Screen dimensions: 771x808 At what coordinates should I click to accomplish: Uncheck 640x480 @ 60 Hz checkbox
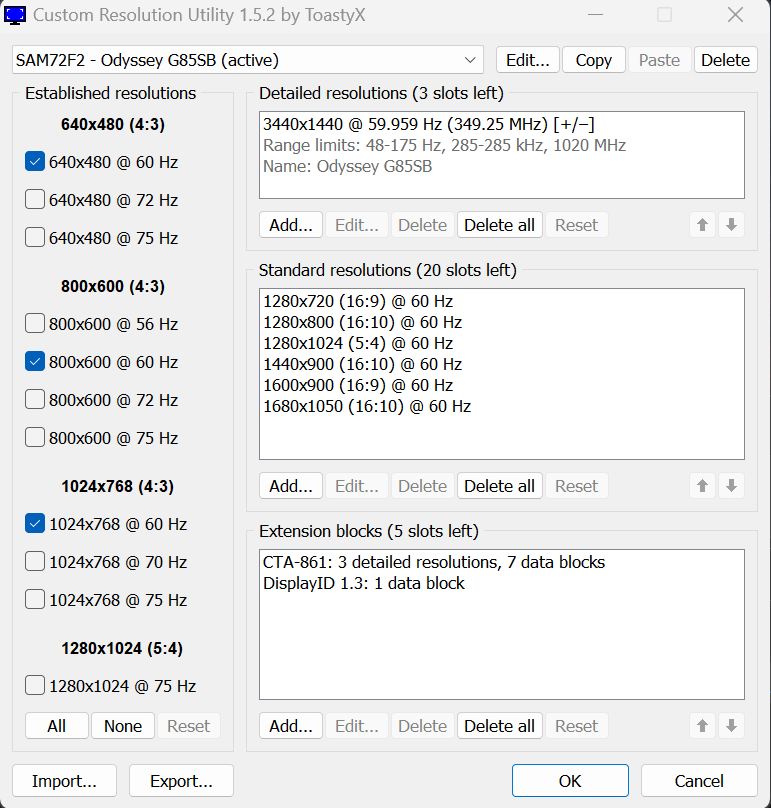(x=35, y=162)
